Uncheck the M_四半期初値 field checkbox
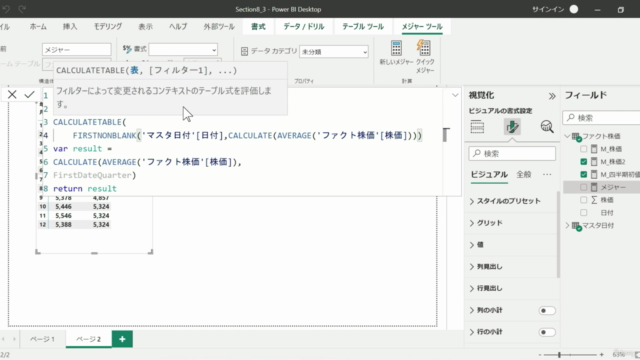 click(x=584, y=174)
